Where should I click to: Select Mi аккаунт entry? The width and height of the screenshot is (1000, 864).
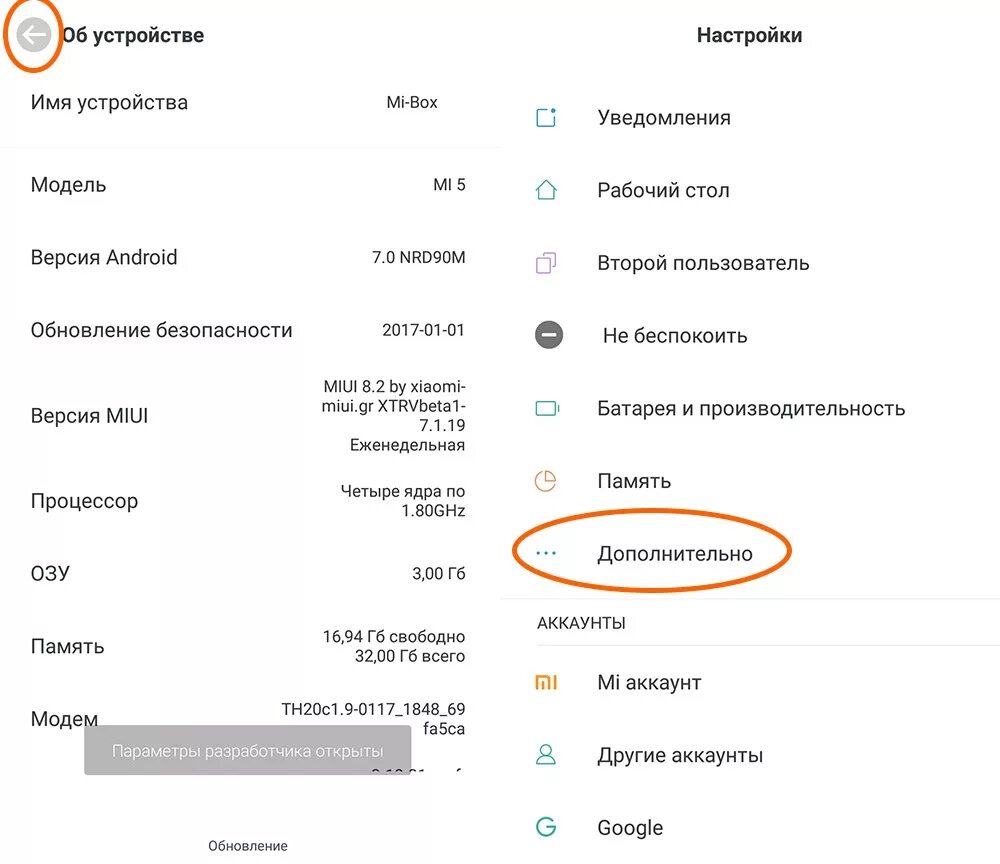click(x=649, y=683)
